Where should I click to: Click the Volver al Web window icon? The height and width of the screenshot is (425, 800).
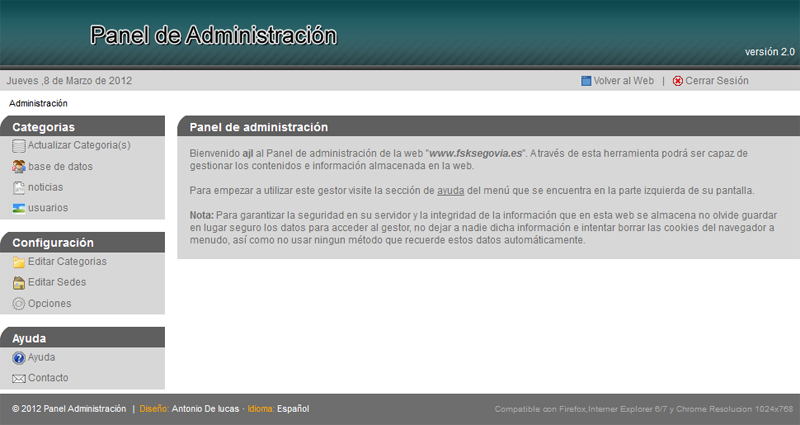(586, 81)
